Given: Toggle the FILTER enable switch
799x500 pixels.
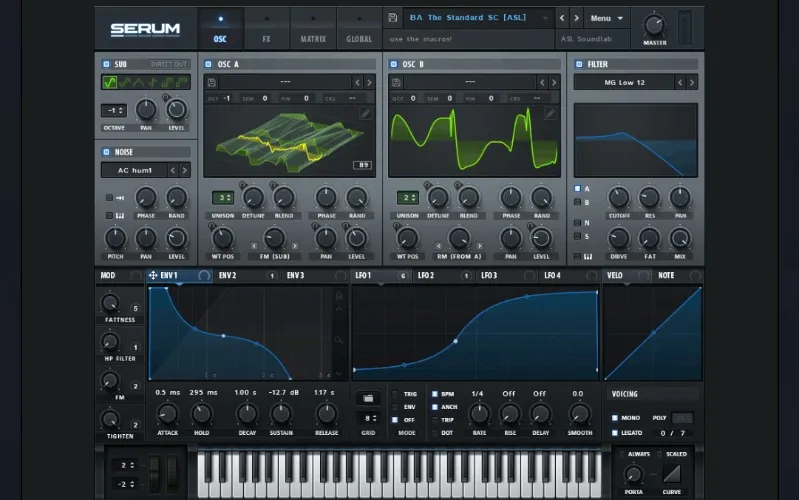Looking at the screenshot, I should (579, 64).
